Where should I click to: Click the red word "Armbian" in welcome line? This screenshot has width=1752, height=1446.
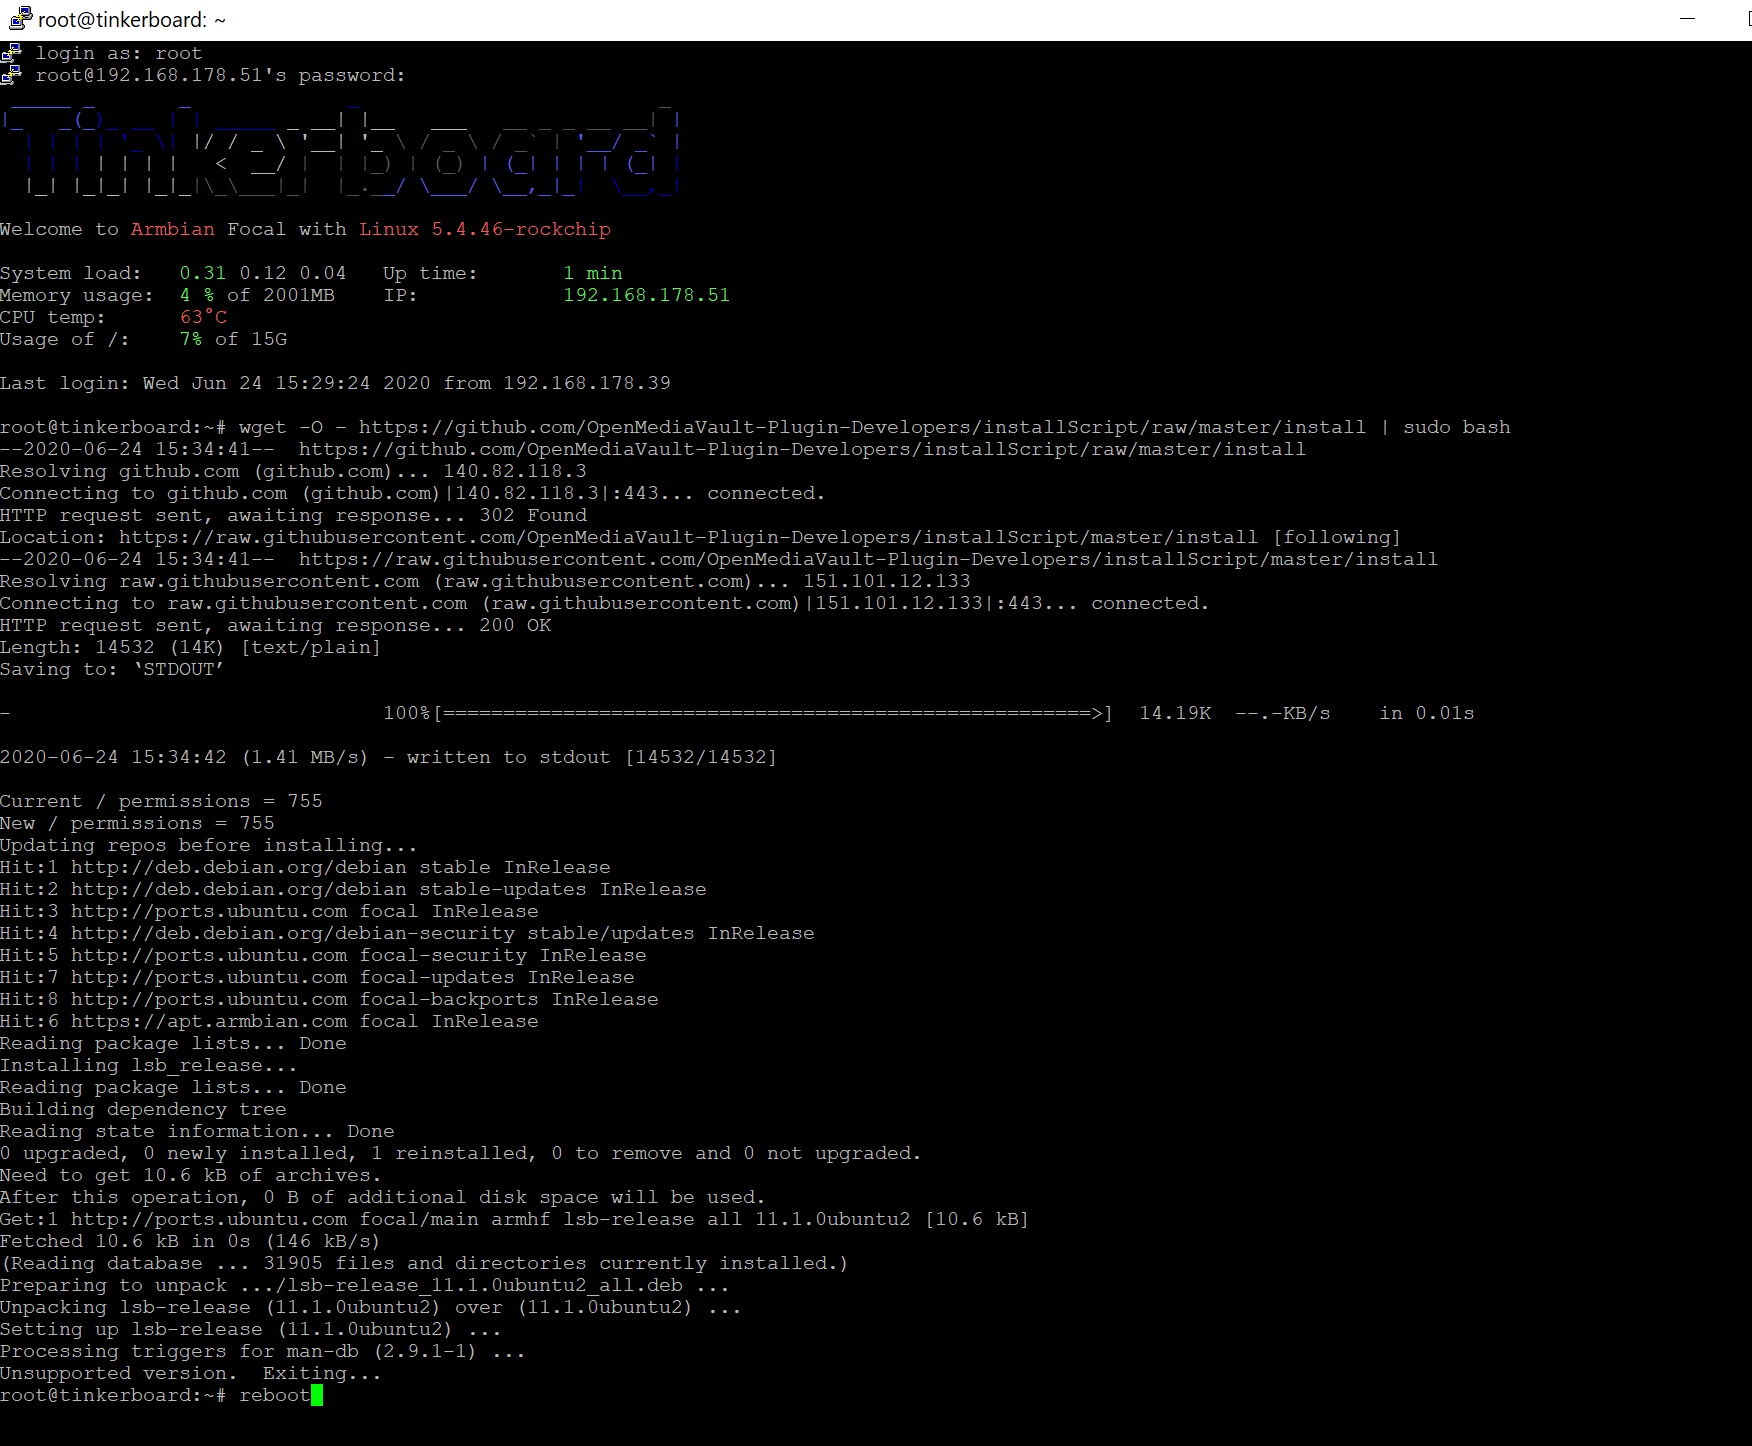tap(173, 229)
